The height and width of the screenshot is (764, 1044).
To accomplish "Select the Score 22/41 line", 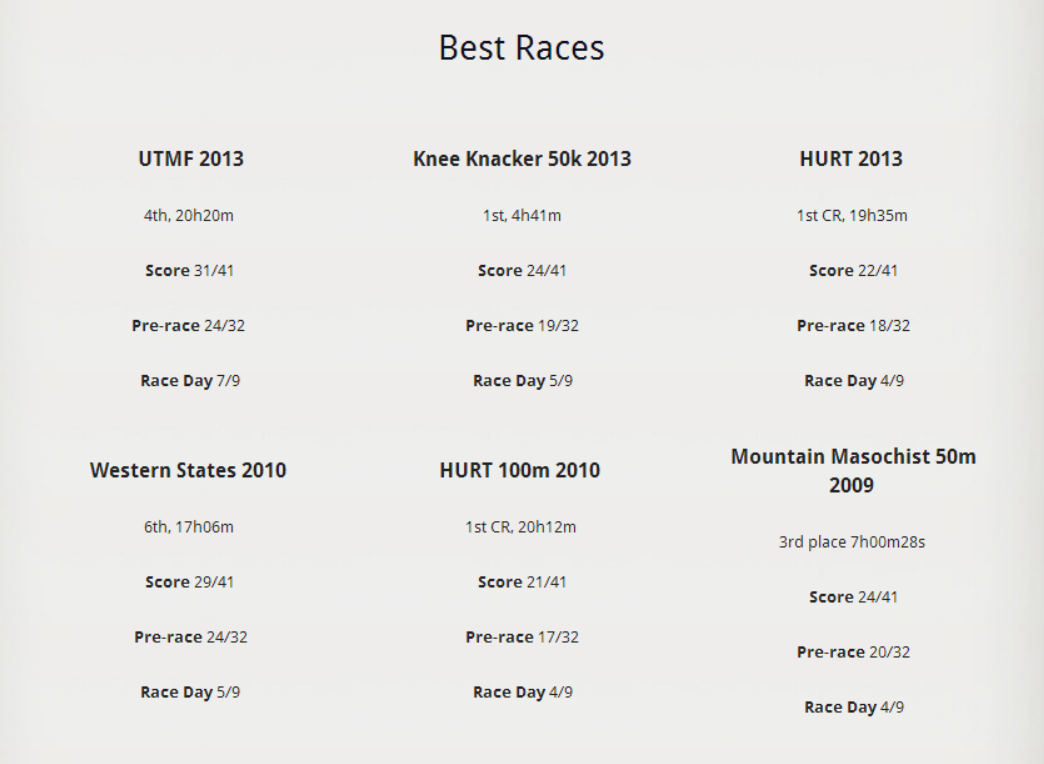I will 852,270.
